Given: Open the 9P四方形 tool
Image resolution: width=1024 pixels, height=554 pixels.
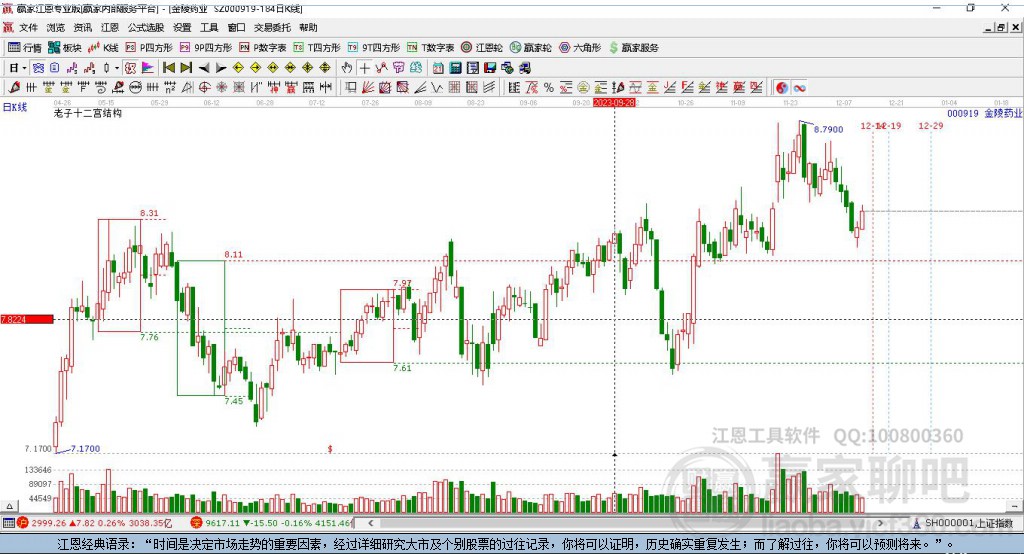Looking at the screenshot, I should [x=206, y=48].
